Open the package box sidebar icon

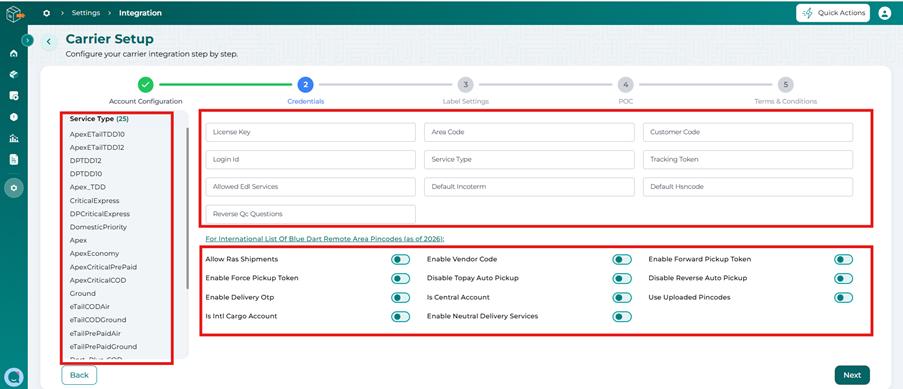click(x=14, y=74)
